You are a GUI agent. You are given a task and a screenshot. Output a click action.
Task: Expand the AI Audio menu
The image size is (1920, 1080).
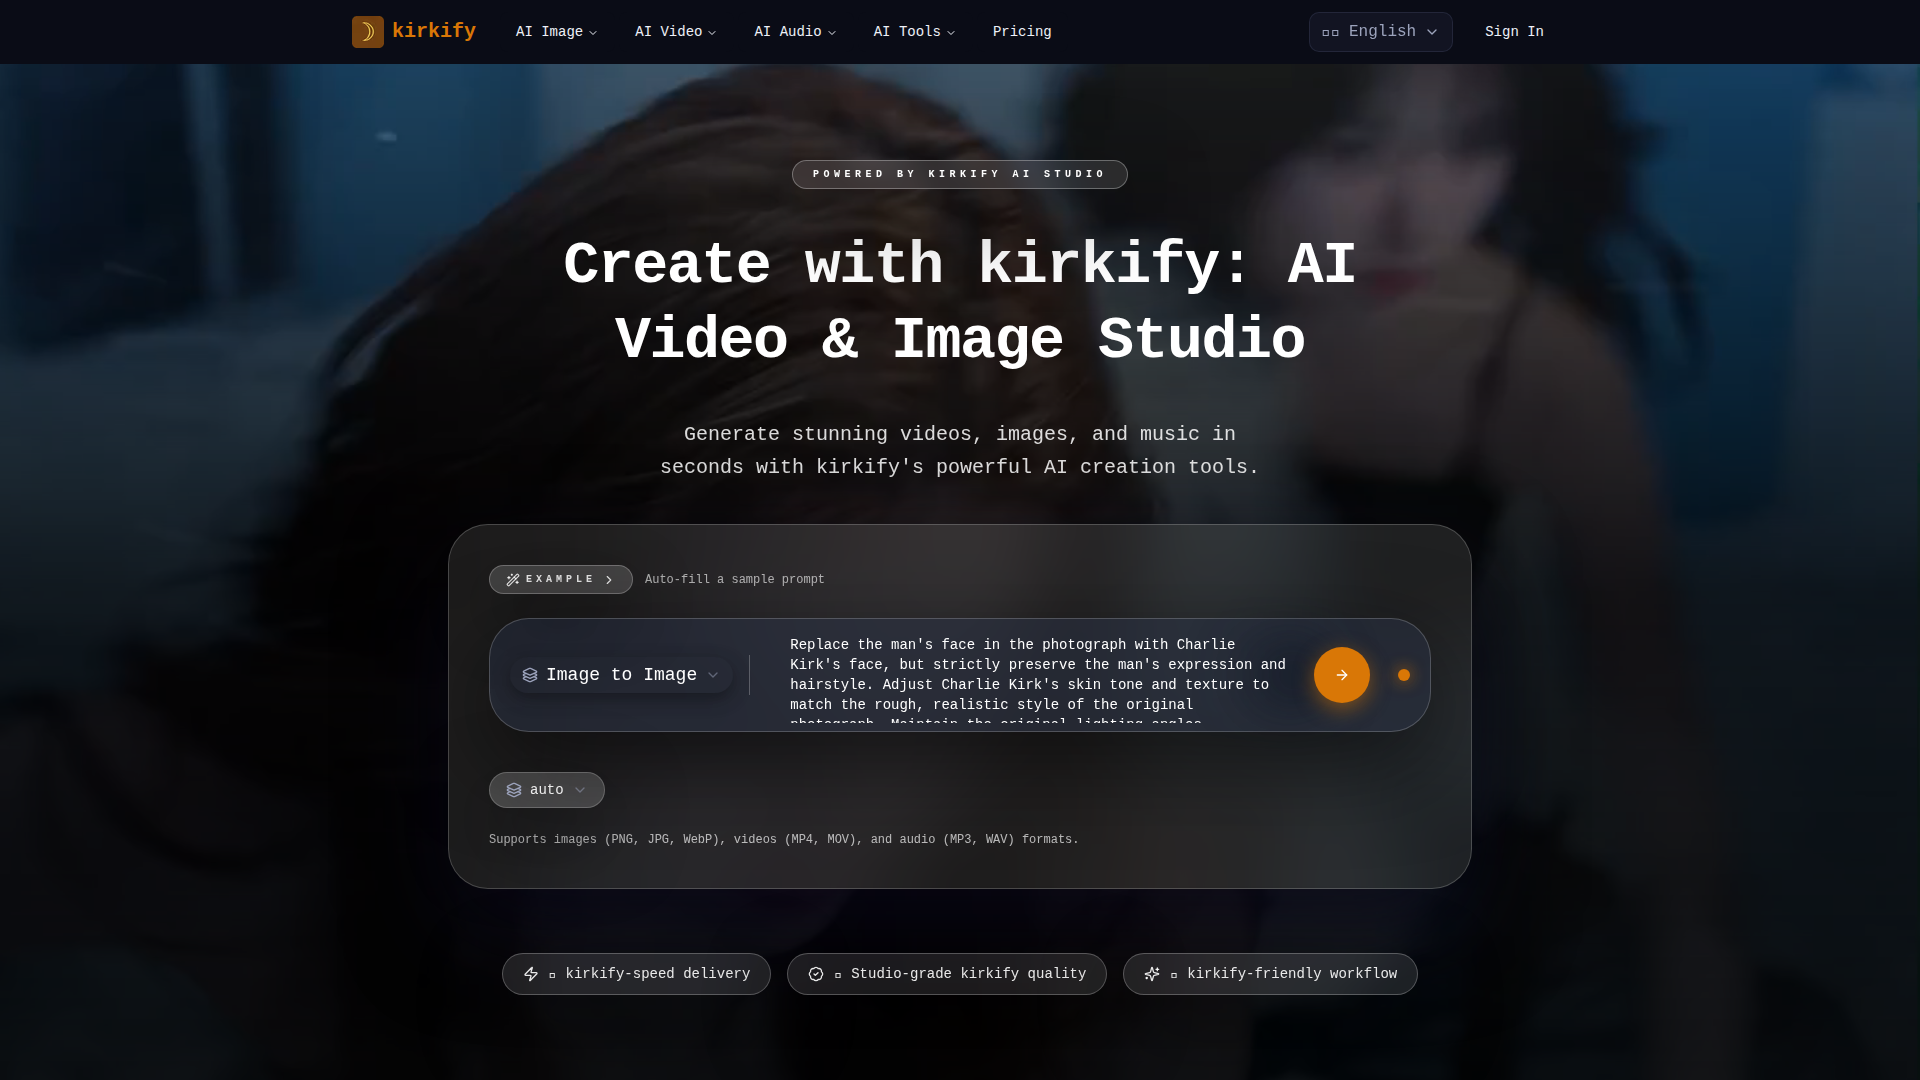tap(794, 32)
